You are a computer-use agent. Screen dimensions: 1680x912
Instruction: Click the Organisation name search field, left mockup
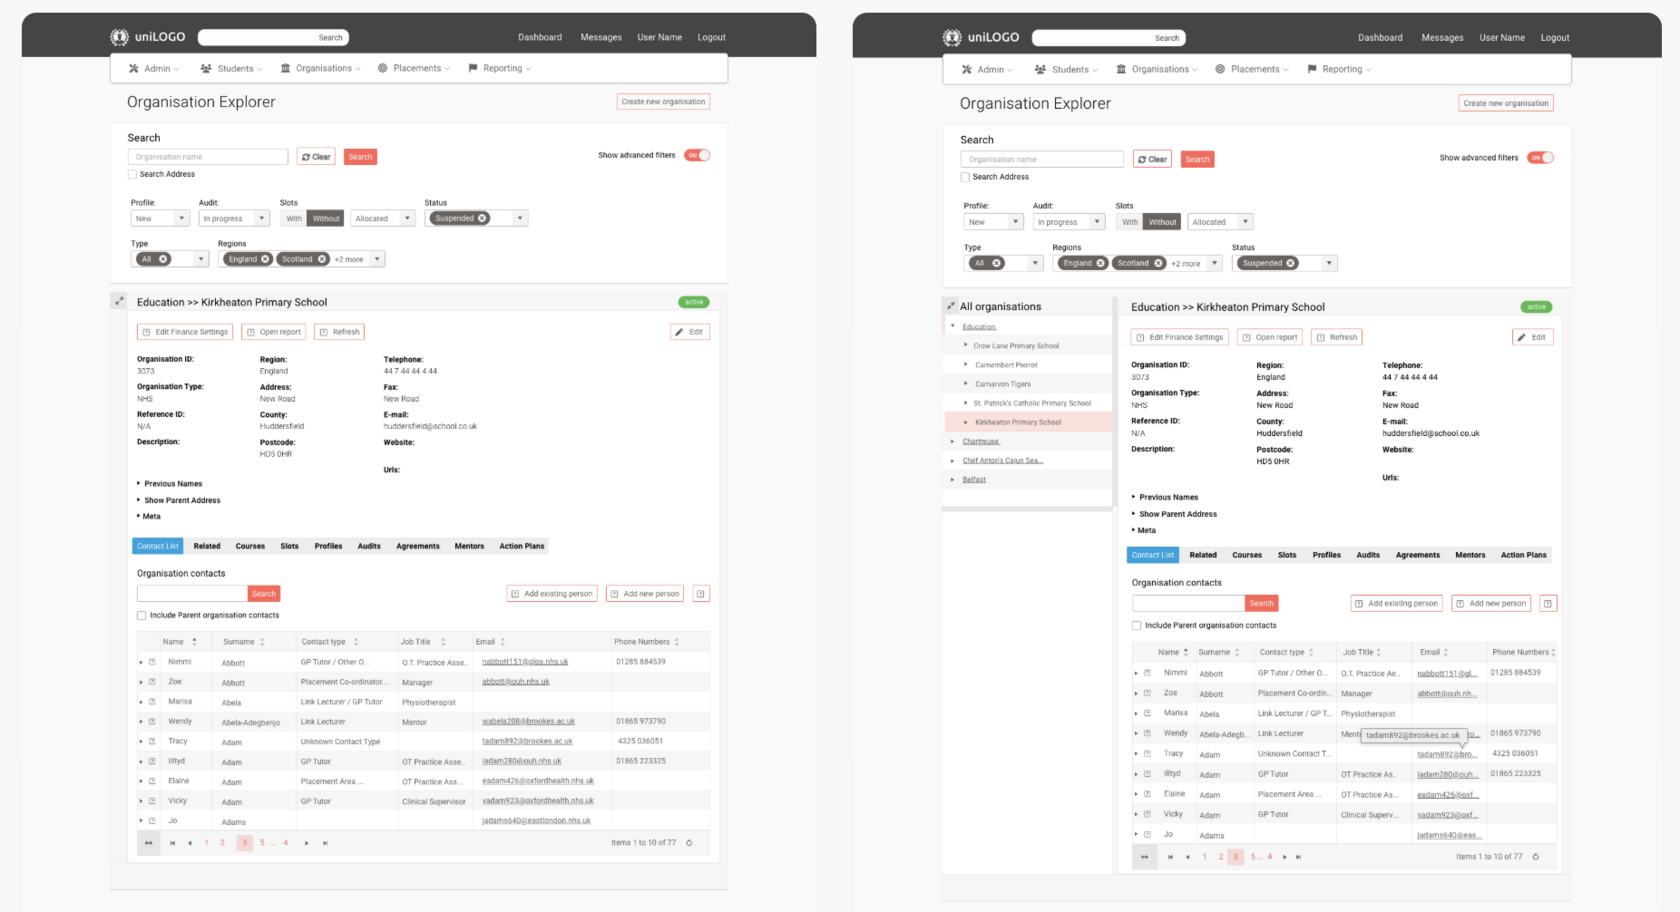(x=208, y=157)
